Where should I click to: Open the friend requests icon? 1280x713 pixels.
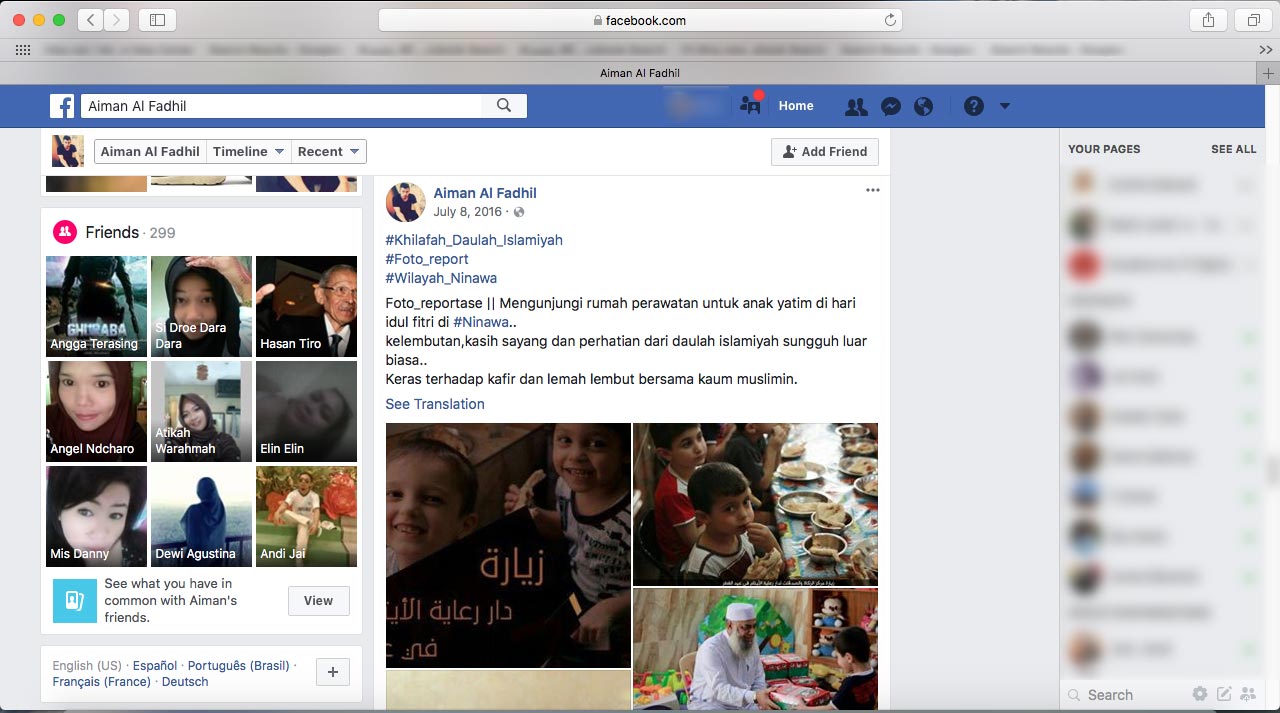[x=856, y=106]
